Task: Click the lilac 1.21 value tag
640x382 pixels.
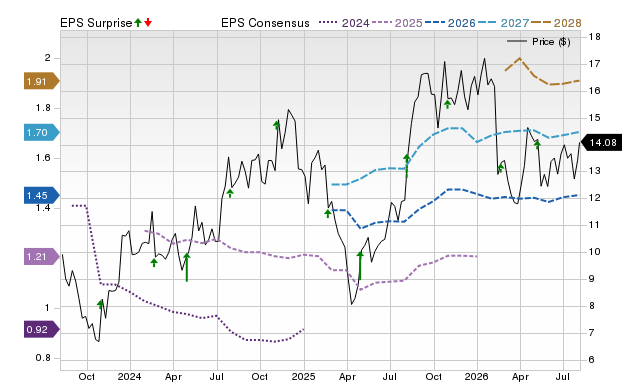Action: coord(42,256)
